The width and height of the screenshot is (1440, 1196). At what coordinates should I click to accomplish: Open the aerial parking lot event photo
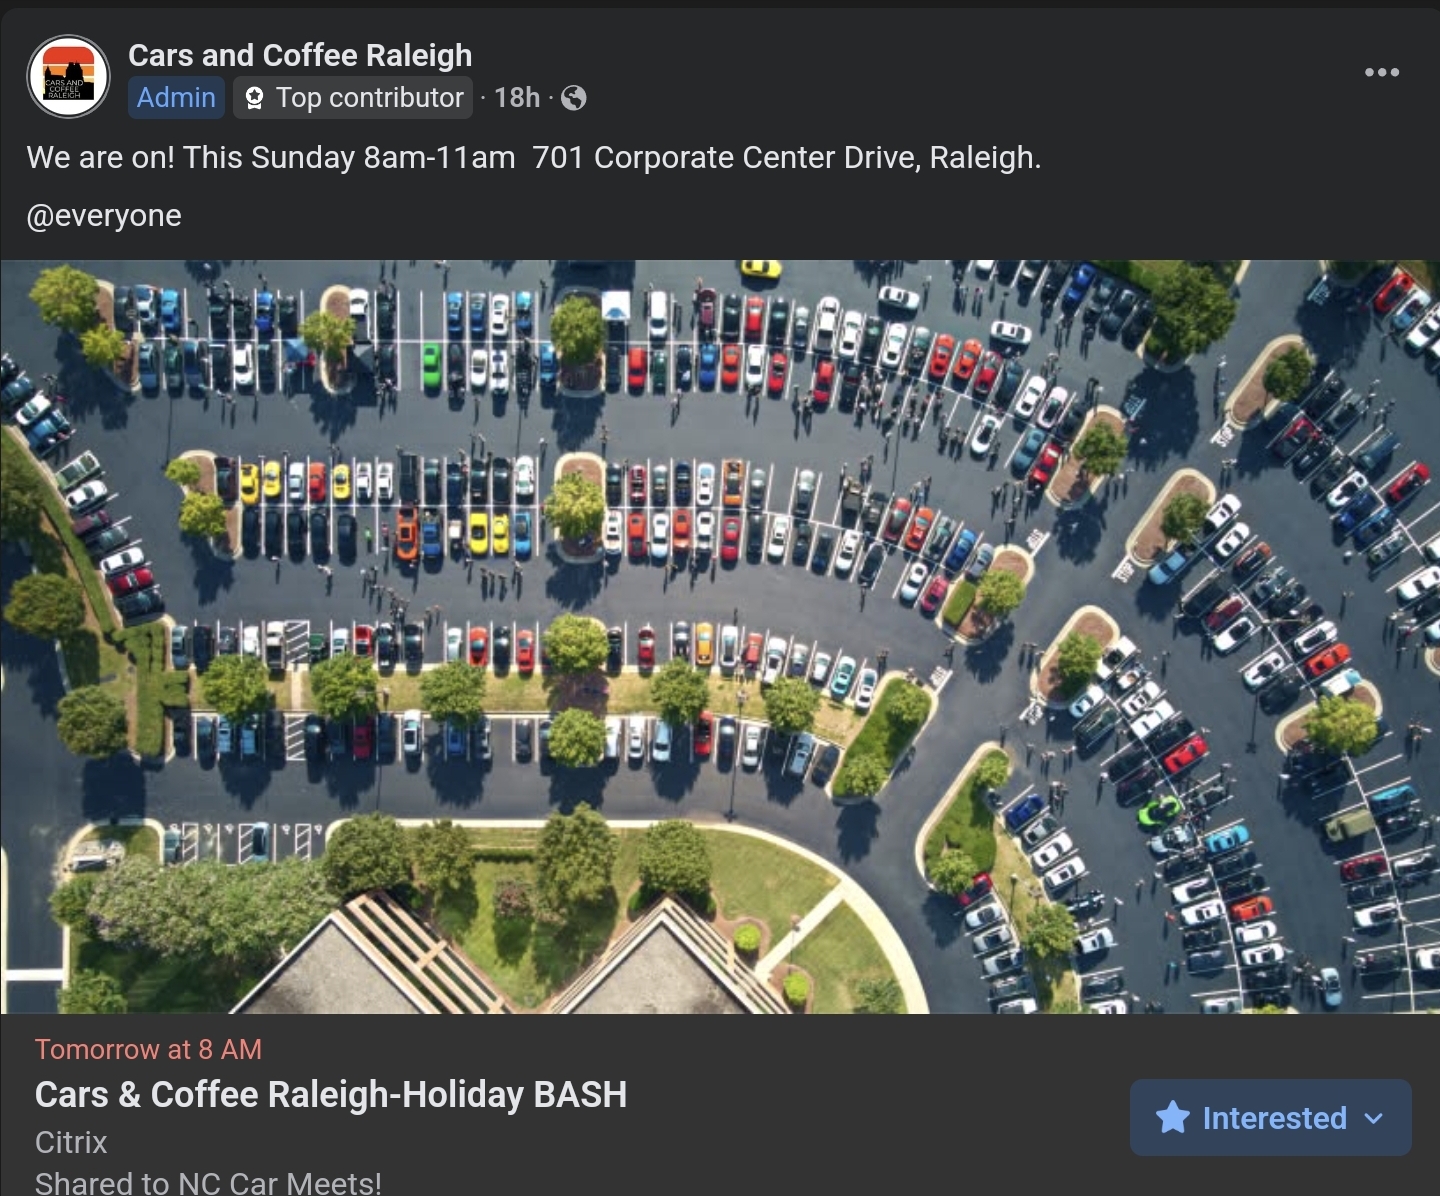point(720,637)
